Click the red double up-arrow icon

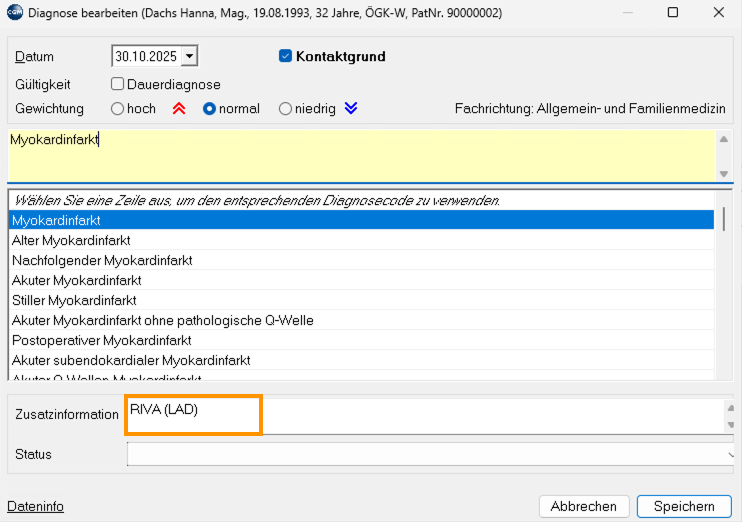[178, 109]
